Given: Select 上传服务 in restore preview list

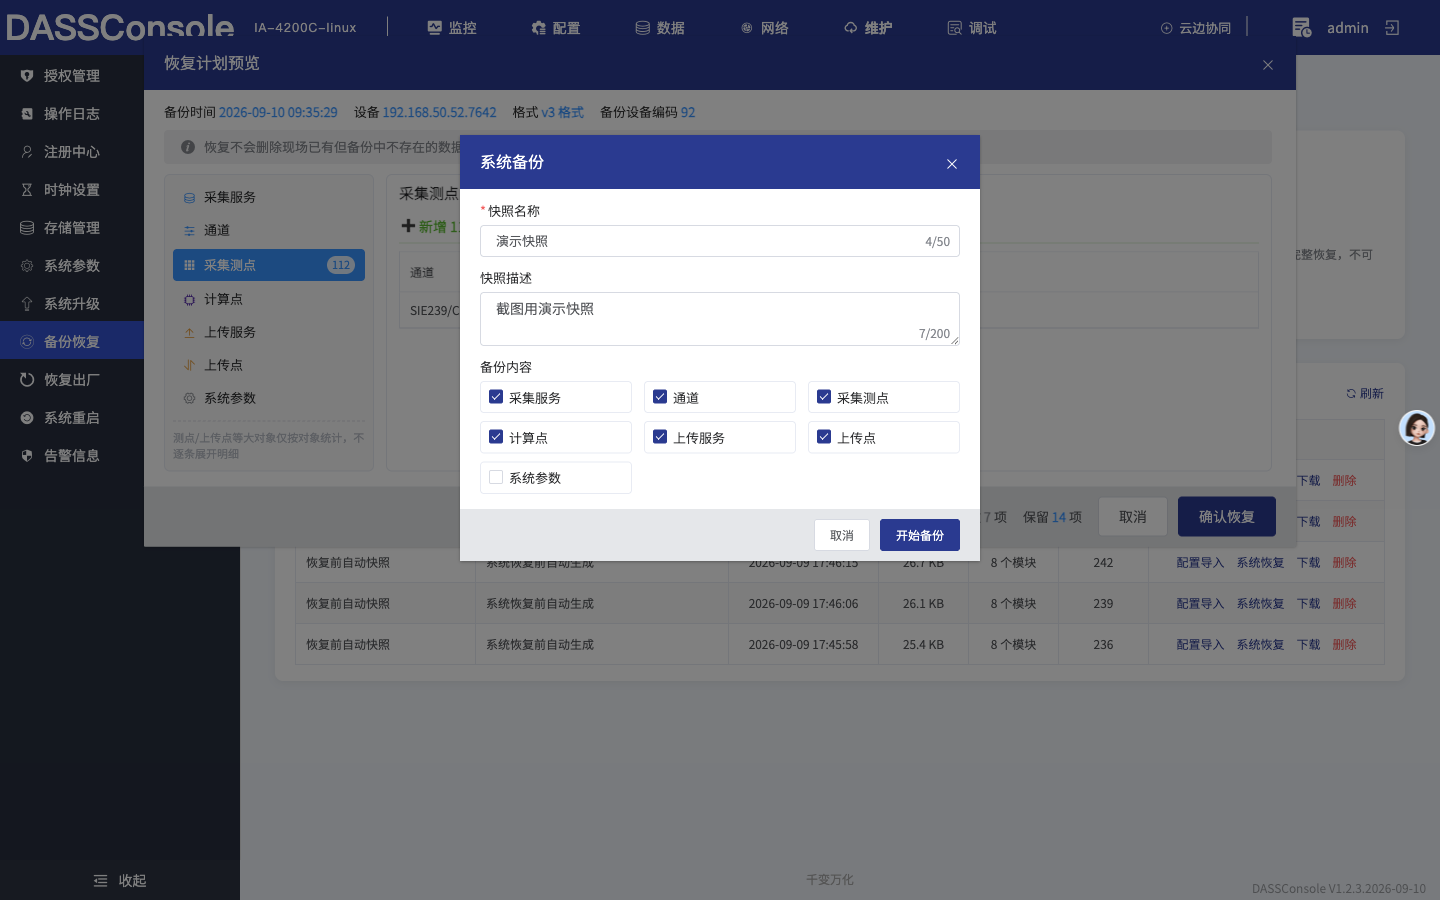Looking at the screenshot, I should tap(269, 332).
